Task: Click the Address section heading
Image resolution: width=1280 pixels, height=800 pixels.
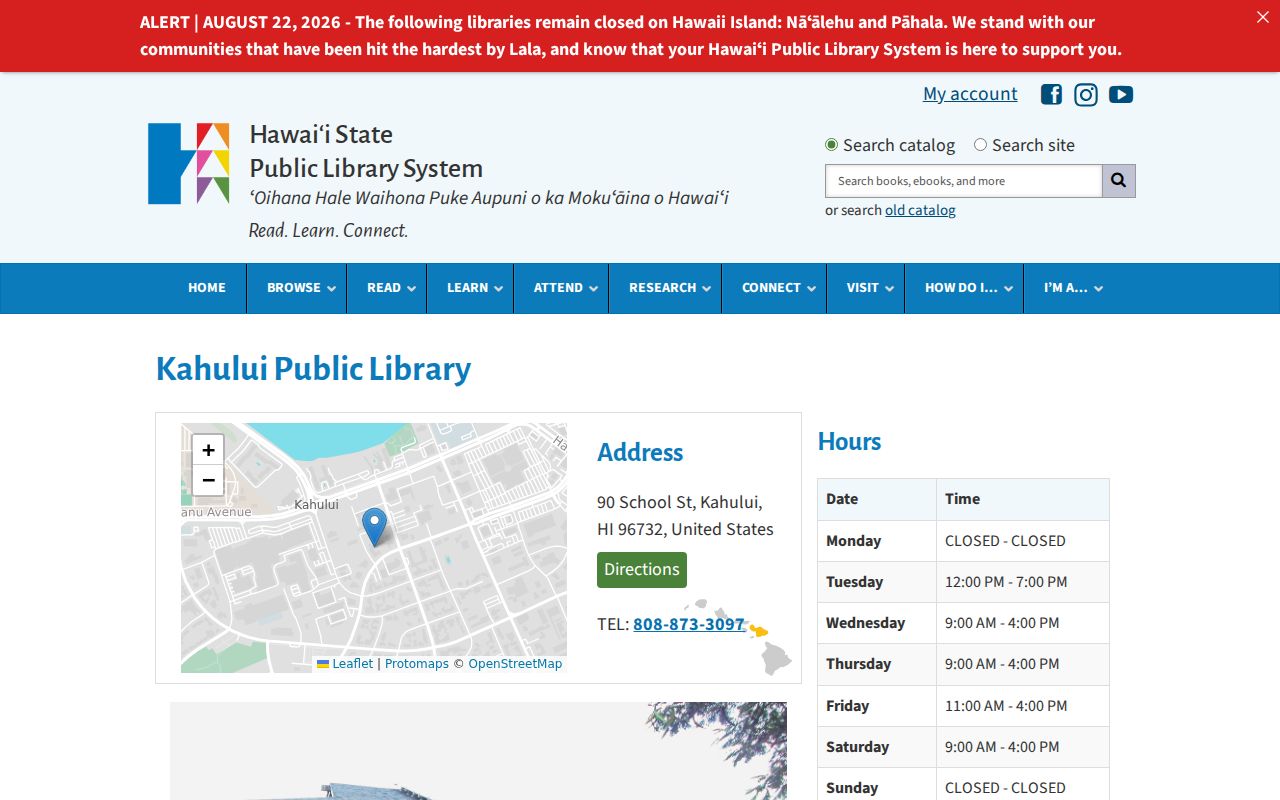Action: pyautogui.click(x=640, y=452)
